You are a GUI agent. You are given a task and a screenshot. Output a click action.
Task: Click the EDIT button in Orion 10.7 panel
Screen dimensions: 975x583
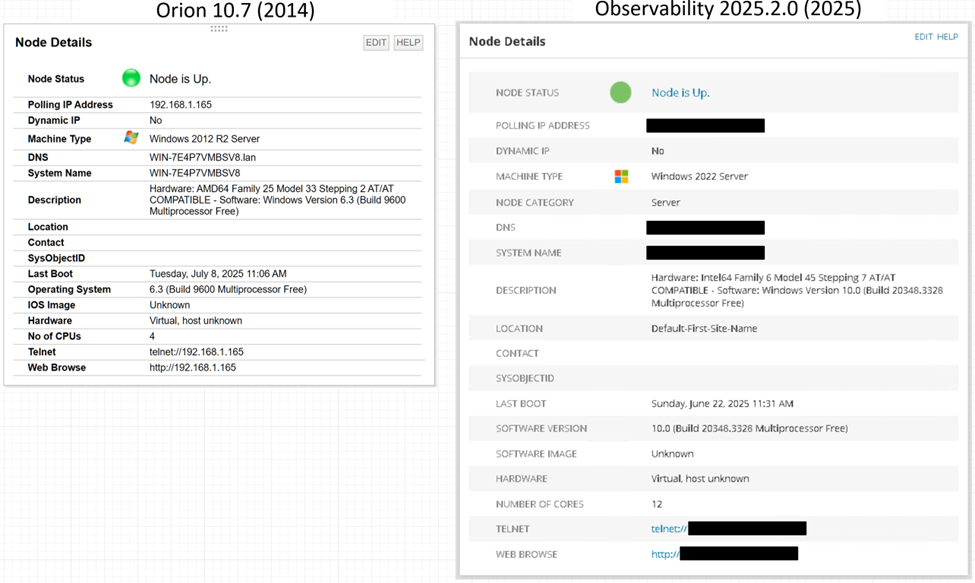[376, 43]
